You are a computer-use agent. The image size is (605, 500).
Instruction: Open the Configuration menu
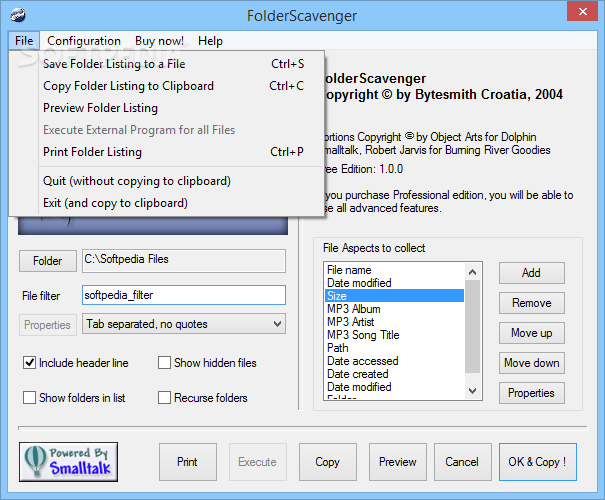pyautogui.click(x=84, y=41)
